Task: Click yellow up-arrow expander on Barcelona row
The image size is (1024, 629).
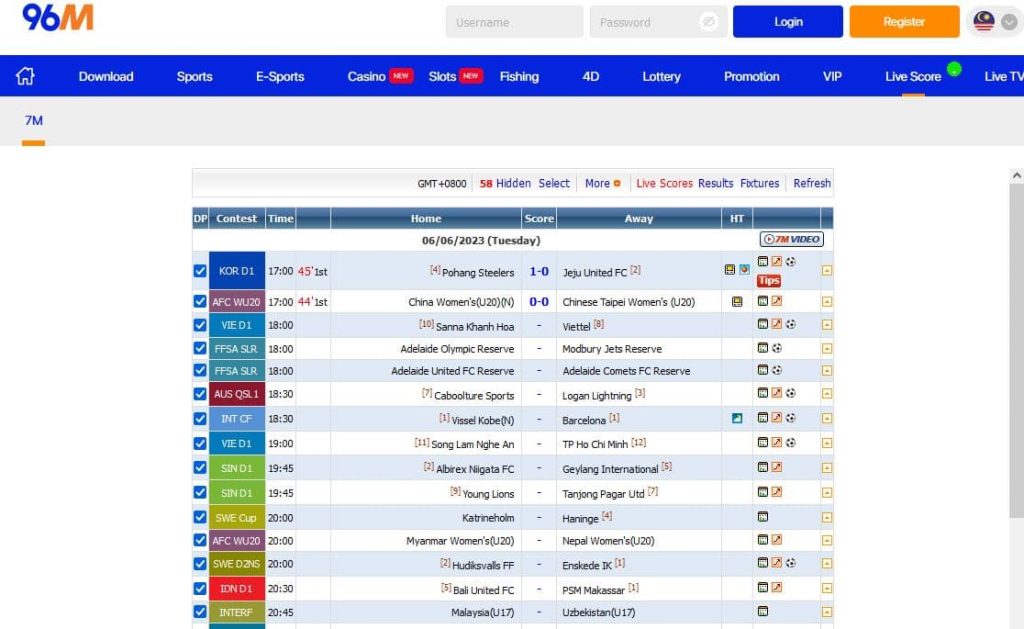Action: (827, 419)
